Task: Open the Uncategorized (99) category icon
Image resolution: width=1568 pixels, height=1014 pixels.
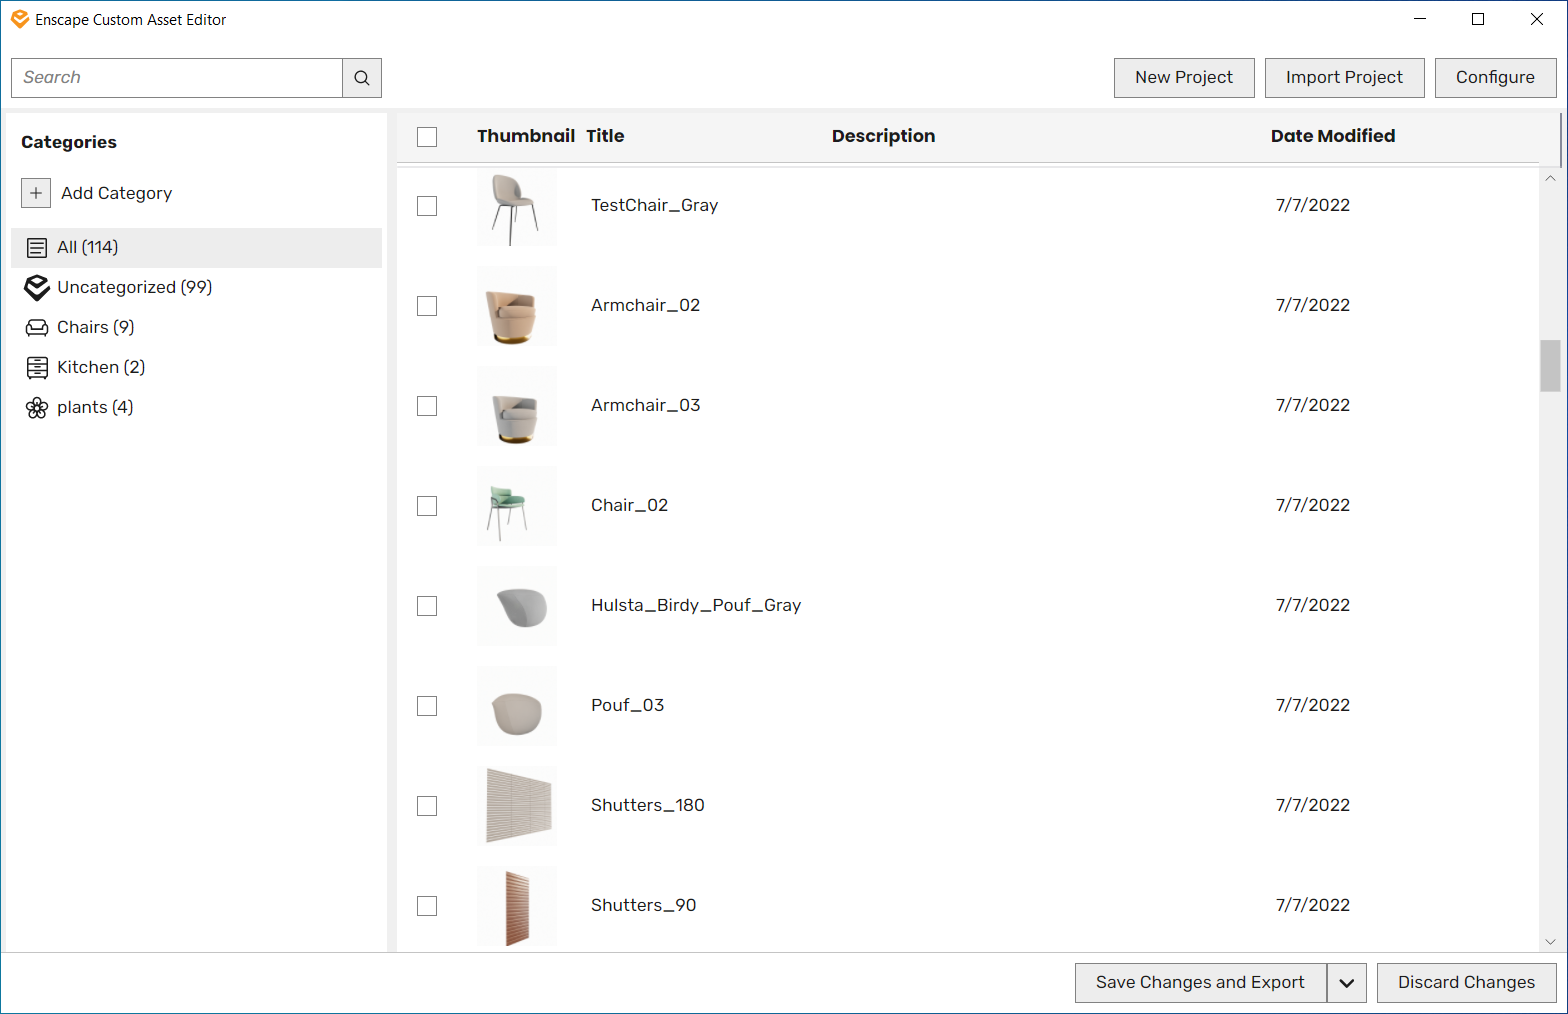Action: [37, 287]
